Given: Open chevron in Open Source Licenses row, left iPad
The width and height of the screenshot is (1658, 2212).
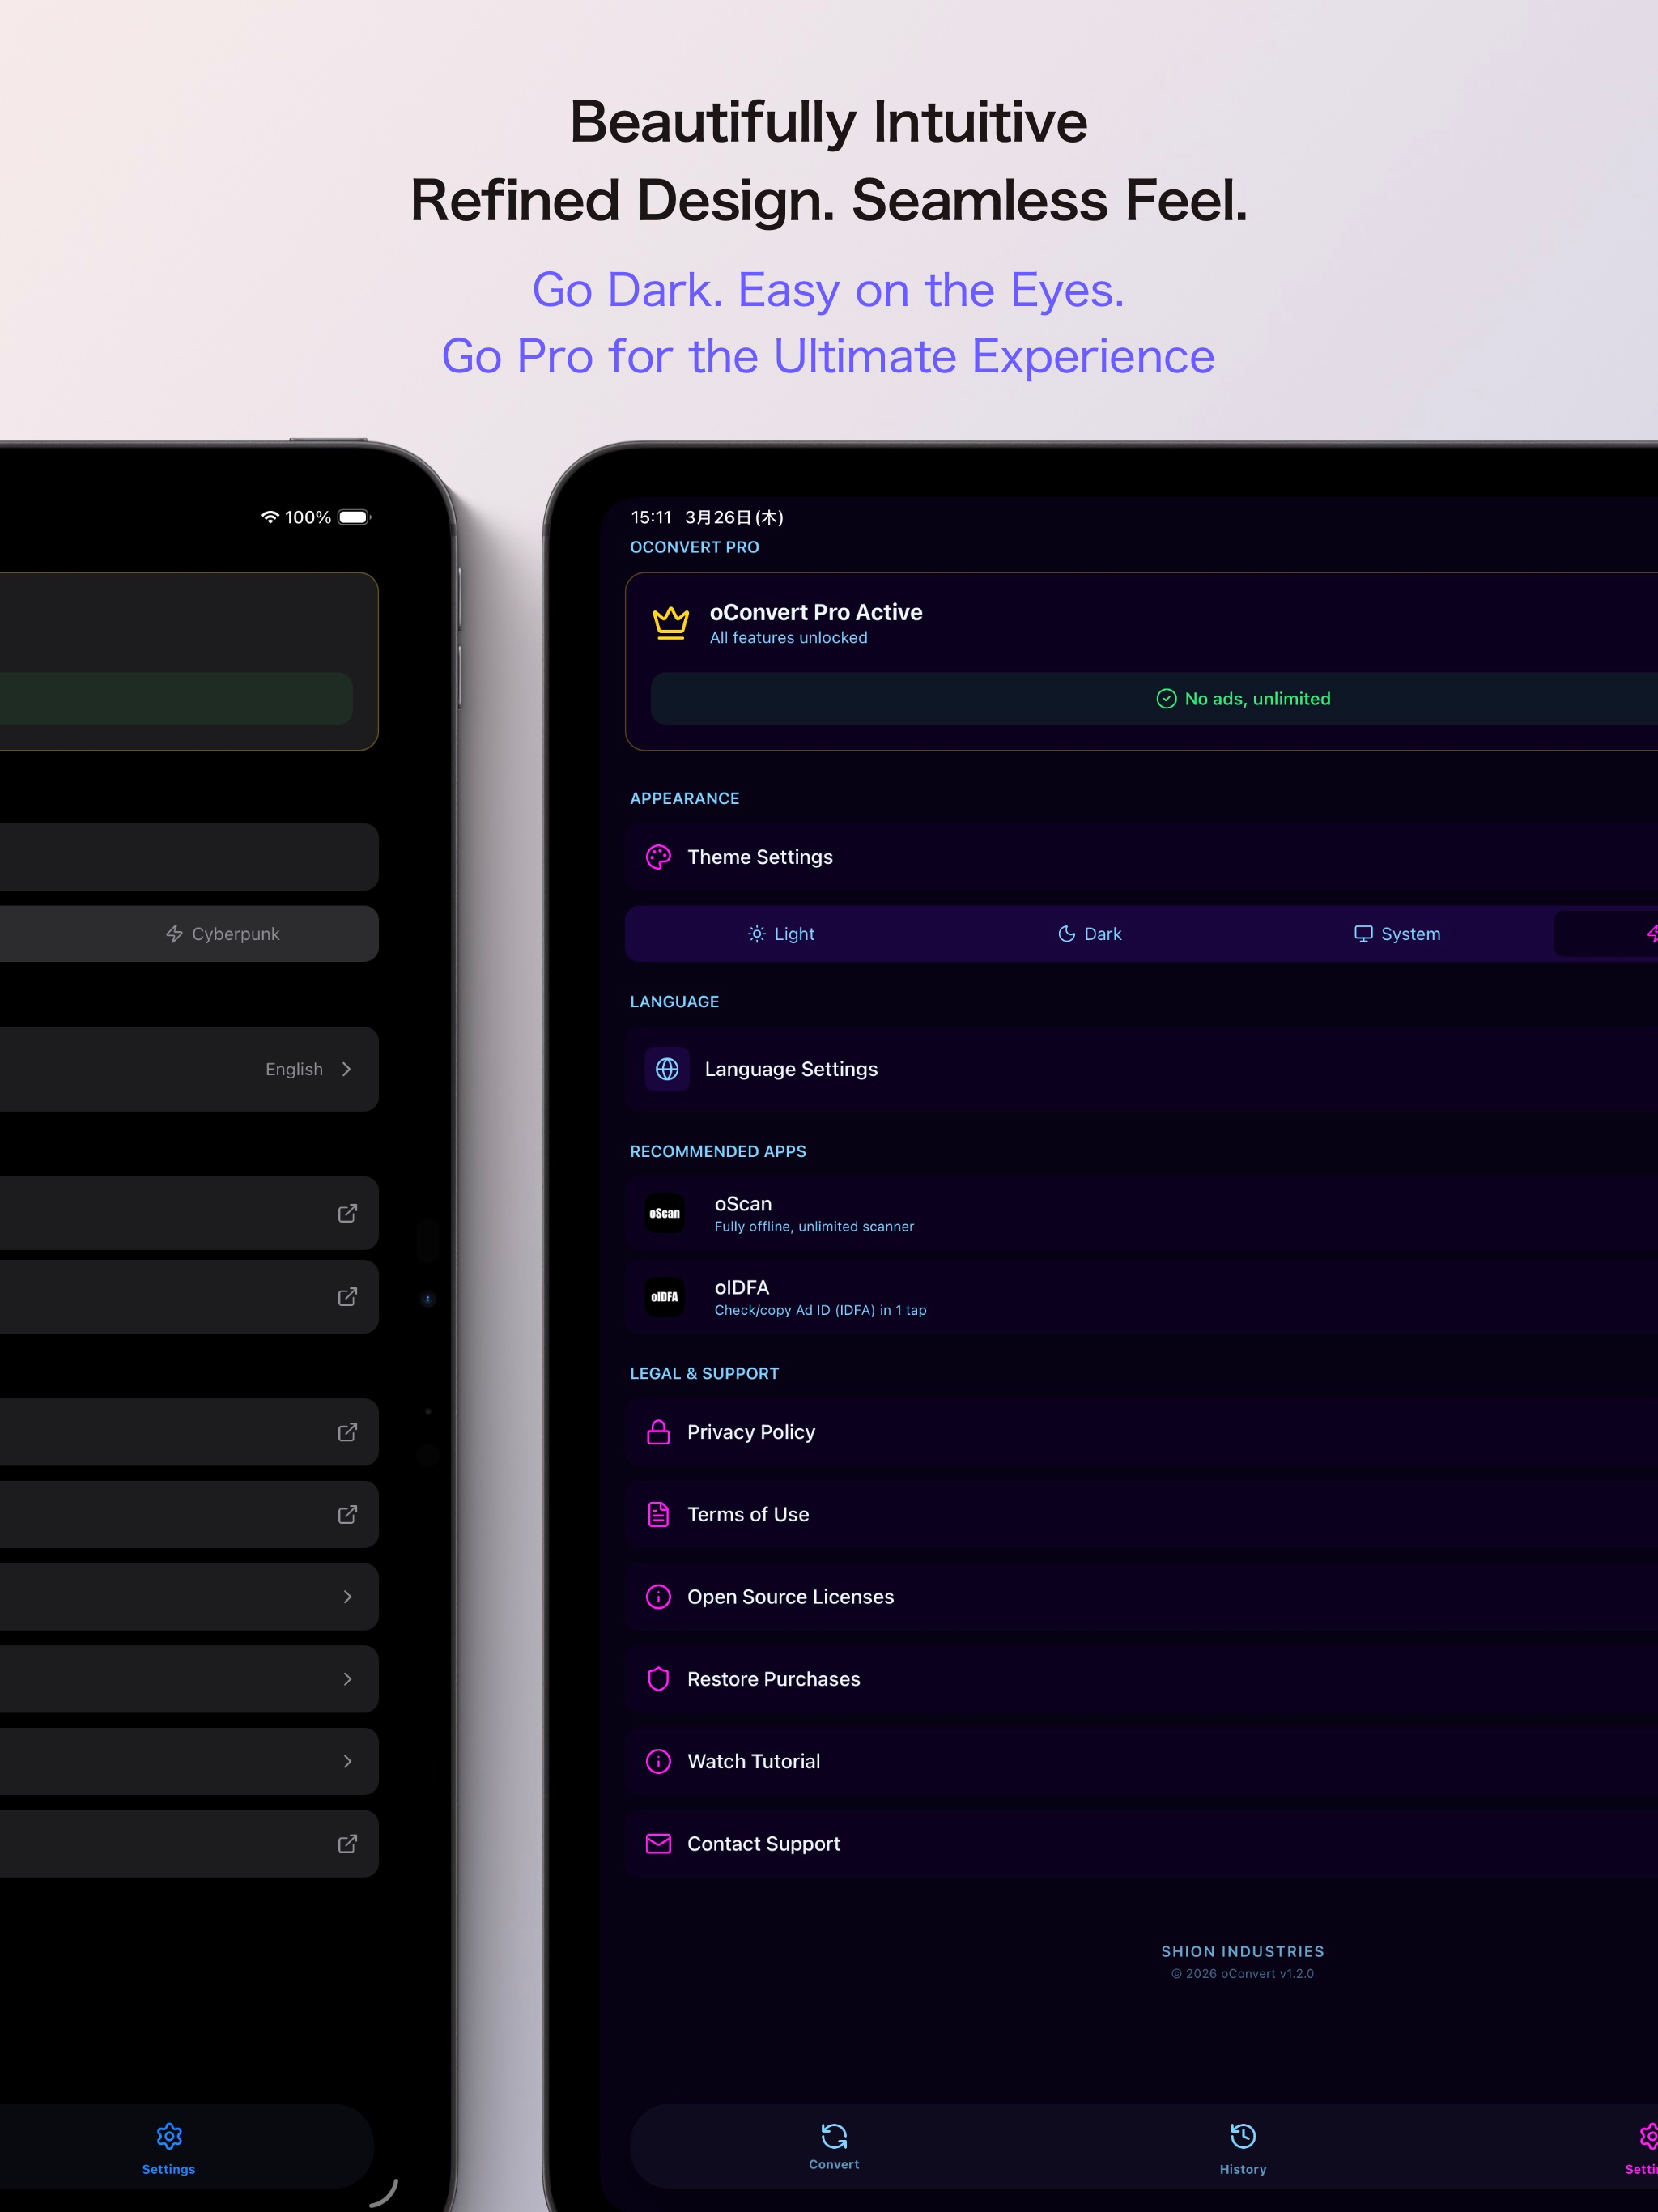Looking at the screenshot, I should [347, 1597].
